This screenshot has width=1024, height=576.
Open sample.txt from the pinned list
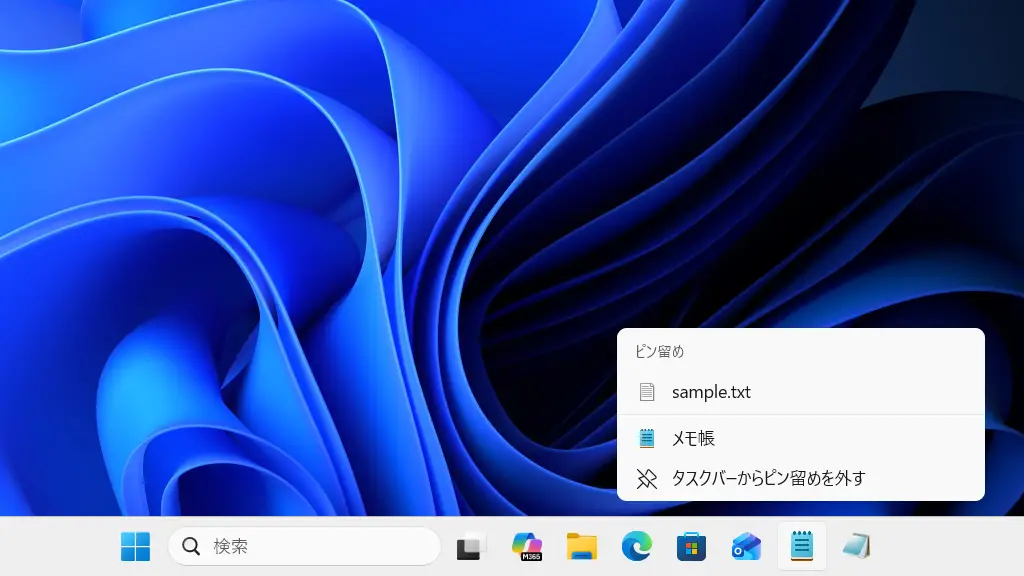tap(712, 391)
